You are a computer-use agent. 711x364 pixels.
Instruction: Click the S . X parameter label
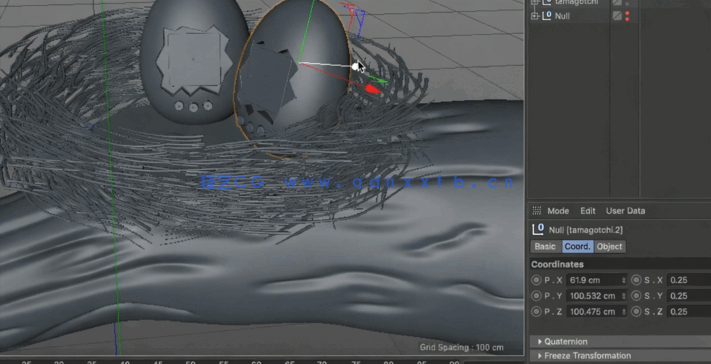click(653, 280)
